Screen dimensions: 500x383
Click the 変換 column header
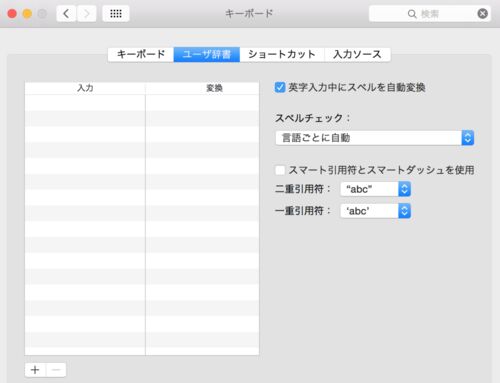click(202, 88)
